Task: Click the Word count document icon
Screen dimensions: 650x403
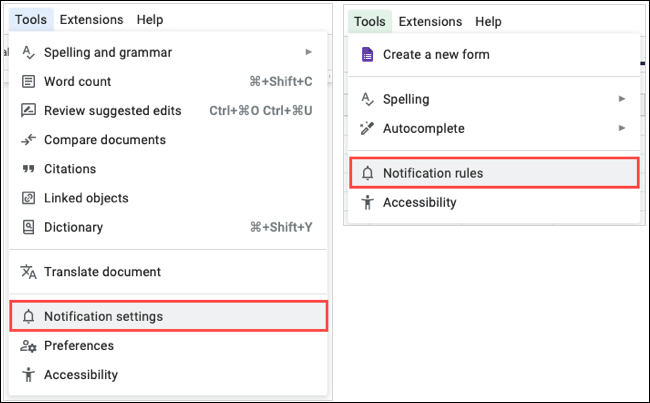Action: click(x=28, y=82)
